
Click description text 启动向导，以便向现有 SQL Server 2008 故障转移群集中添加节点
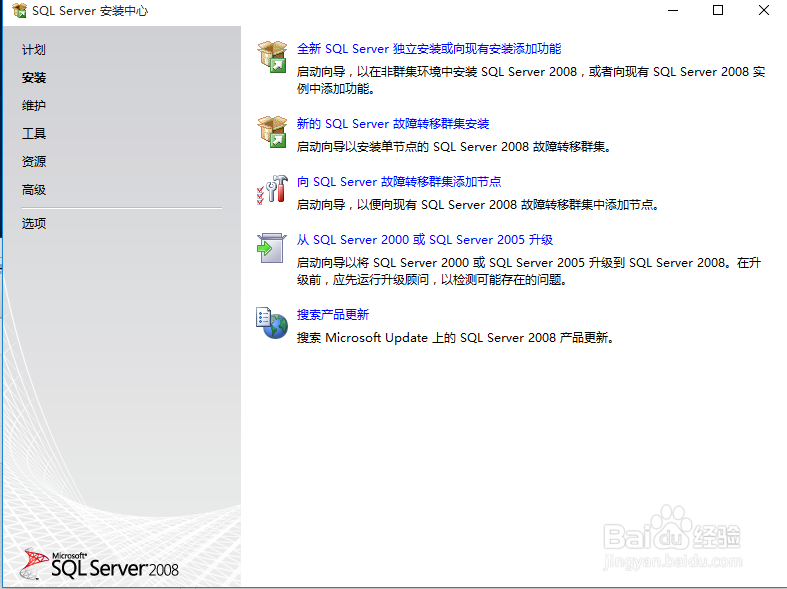(478, 205)
